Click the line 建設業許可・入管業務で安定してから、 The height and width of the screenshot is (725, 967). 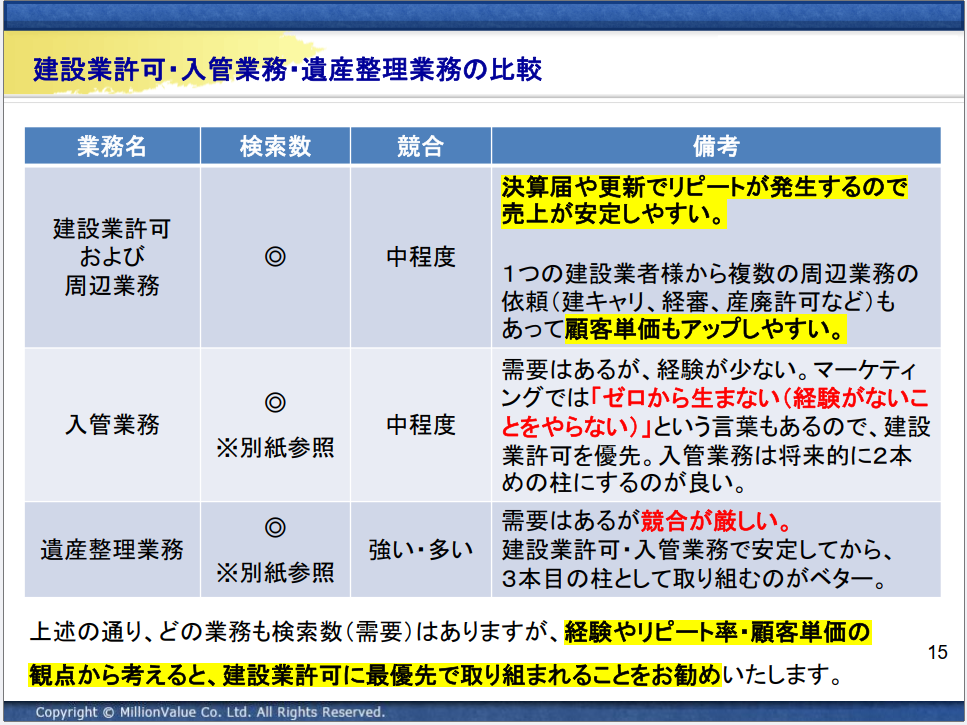click(698, 549)
